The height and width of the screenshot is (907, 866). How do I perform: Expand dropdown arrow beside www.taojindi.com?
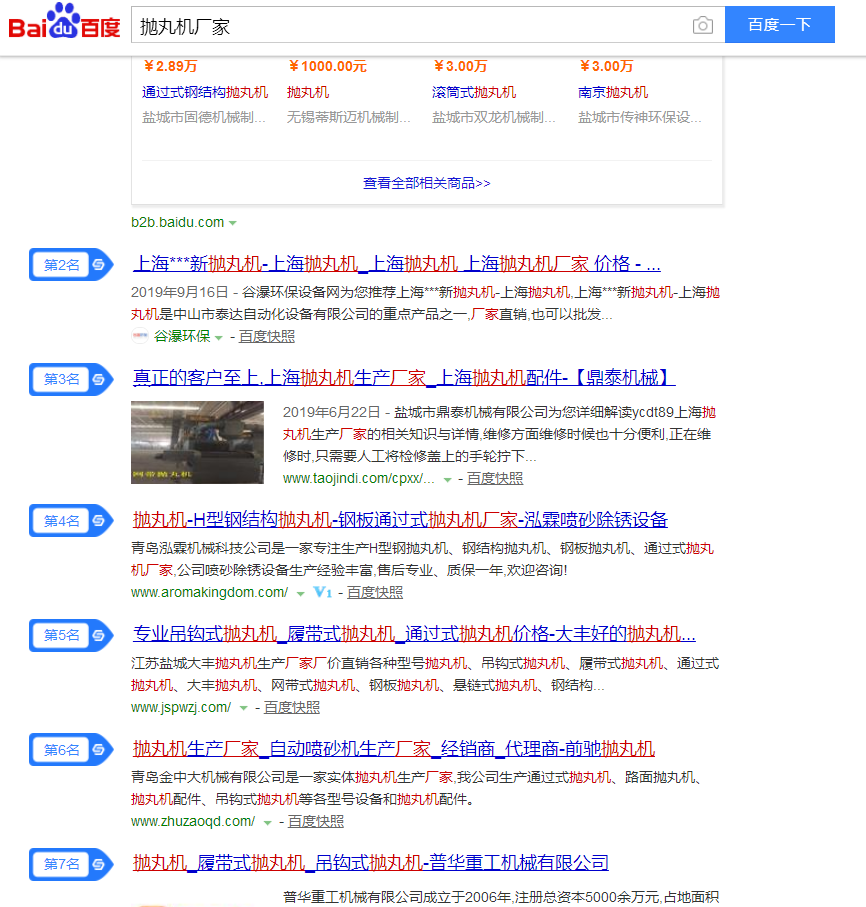point(447,480)
